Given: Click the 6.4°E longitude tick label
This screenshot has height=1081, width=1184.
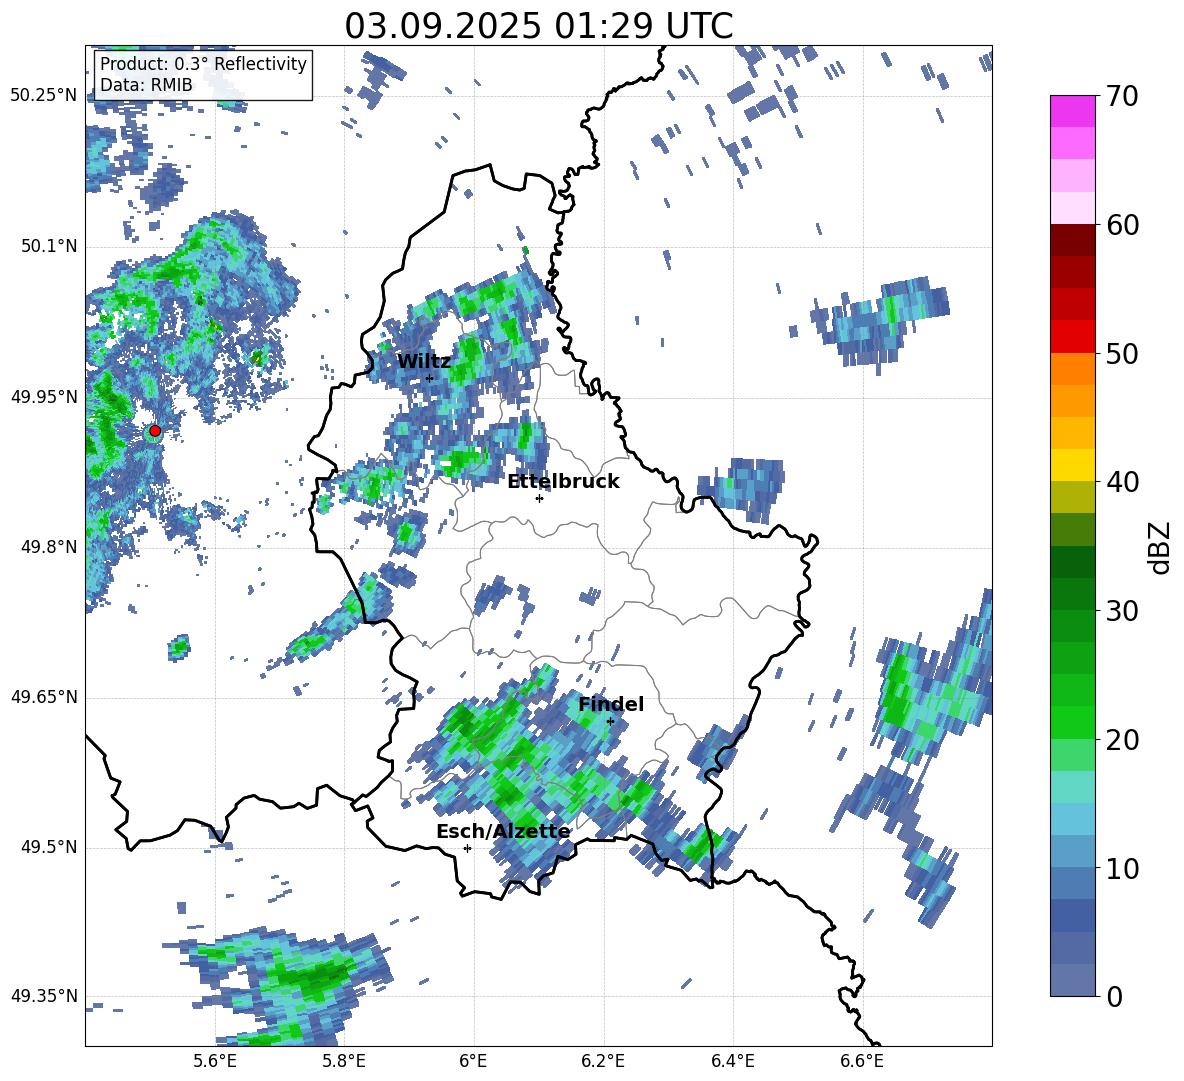Looking at the screenshot, I should point(732,1061).
